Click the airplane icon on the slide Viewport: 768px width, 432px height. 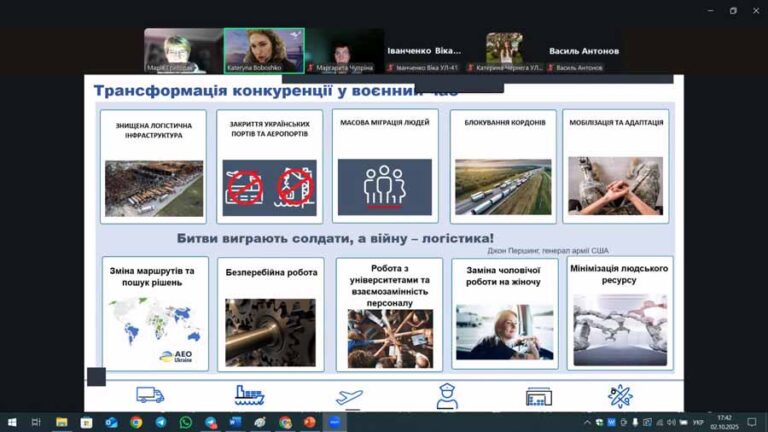tap(349, 396)
